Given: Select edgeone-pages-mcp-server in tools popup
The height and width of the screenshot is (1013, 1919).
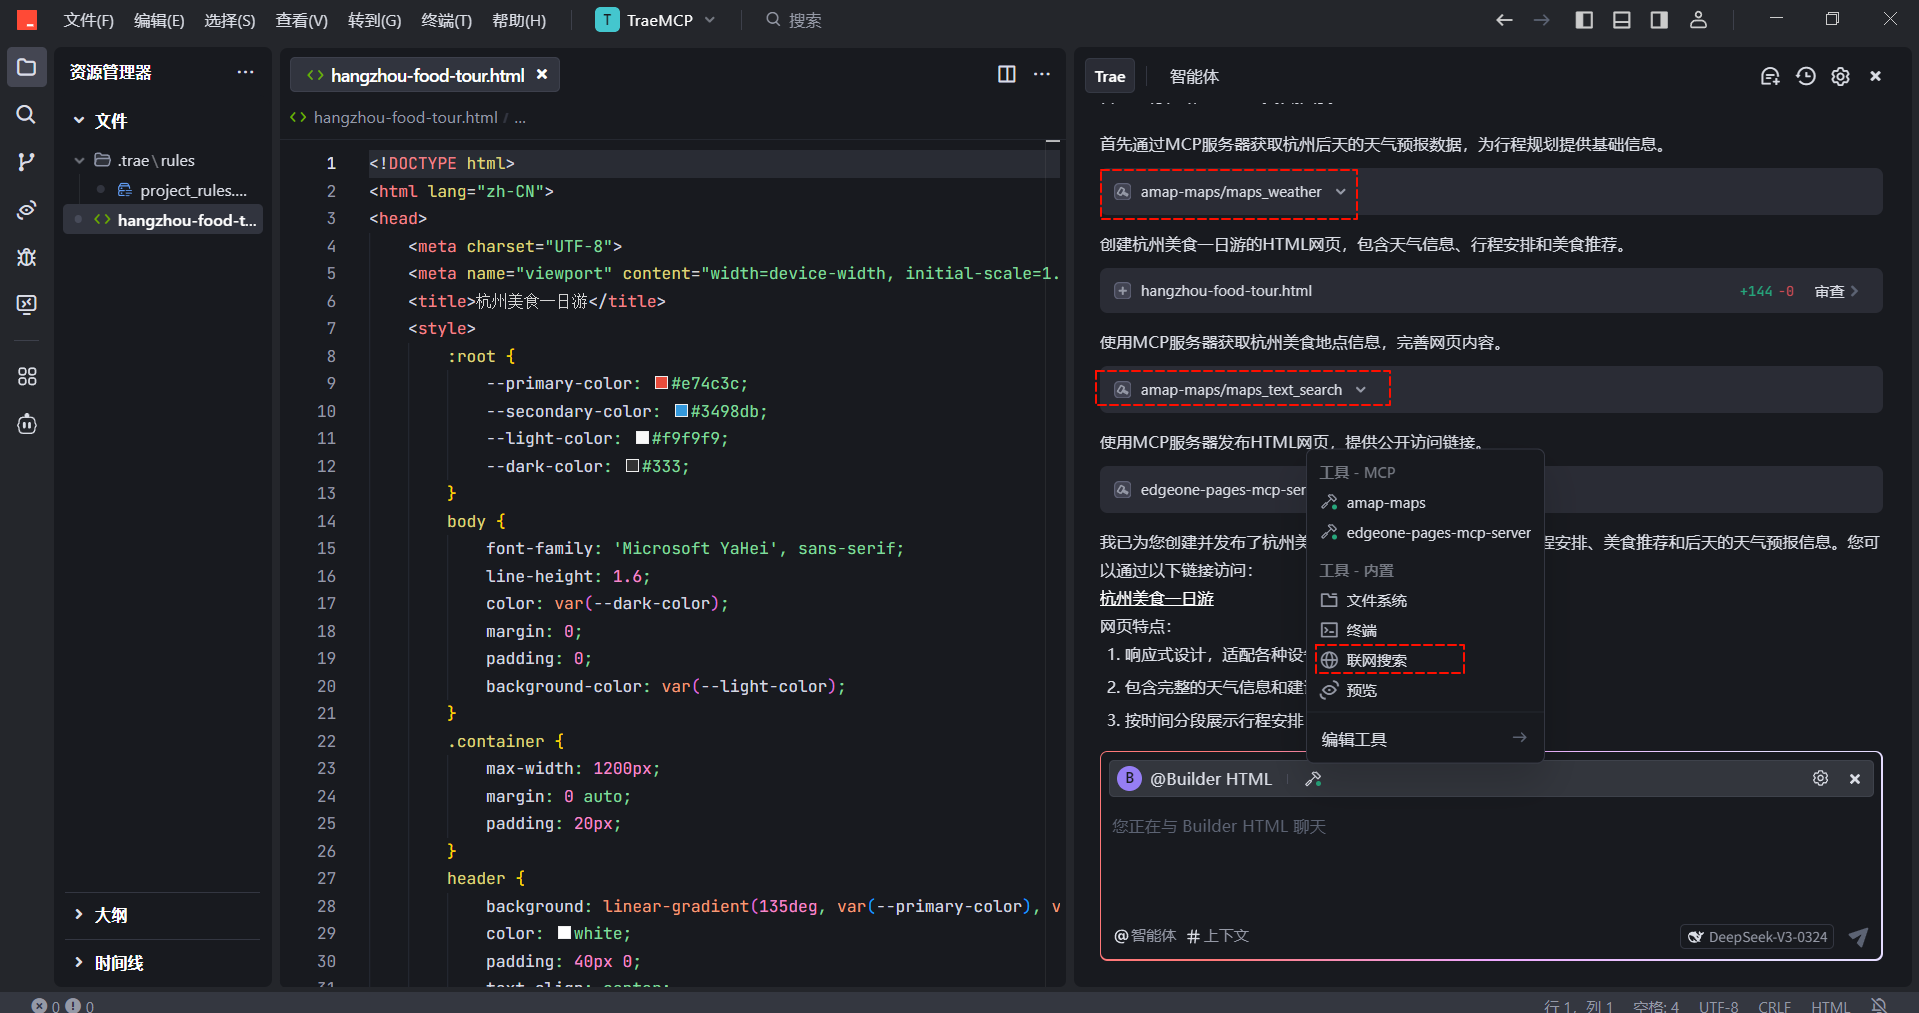Looking at the screenshot, I should (1425, 533).
